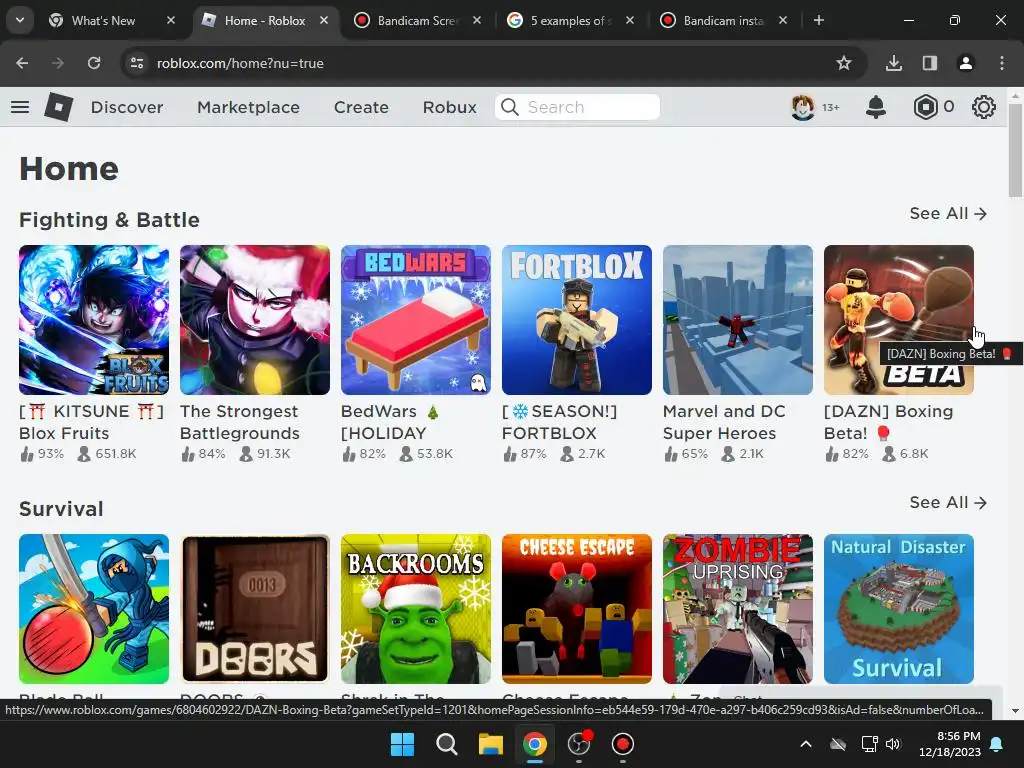The width and height of the screenshot is (1024, 768).
Task: Open Chrome three-dot menu
Action: pos(1002,63)
